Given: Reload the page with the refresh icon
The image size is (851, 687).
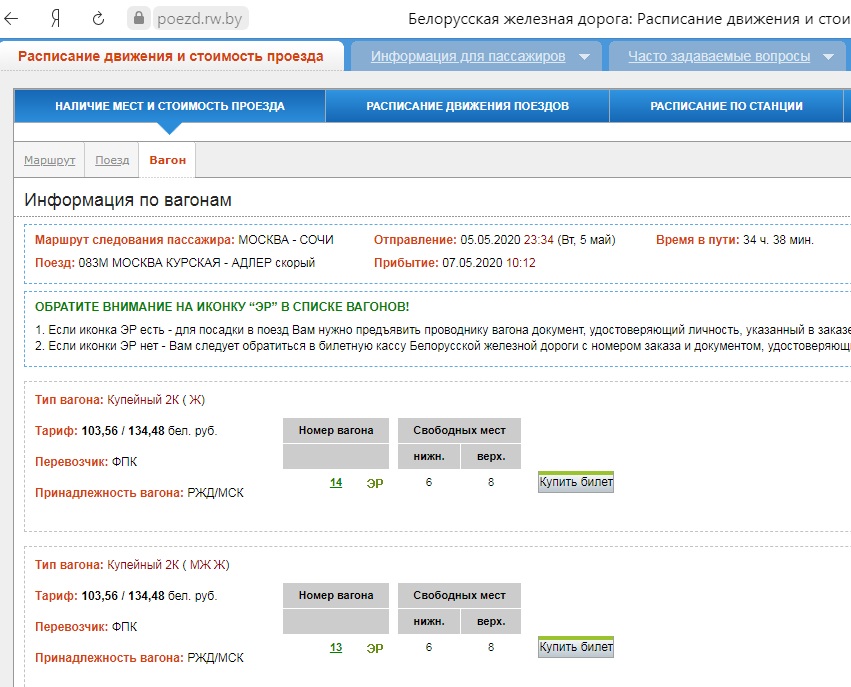Looking at the screenshot, I should (98, 19).
